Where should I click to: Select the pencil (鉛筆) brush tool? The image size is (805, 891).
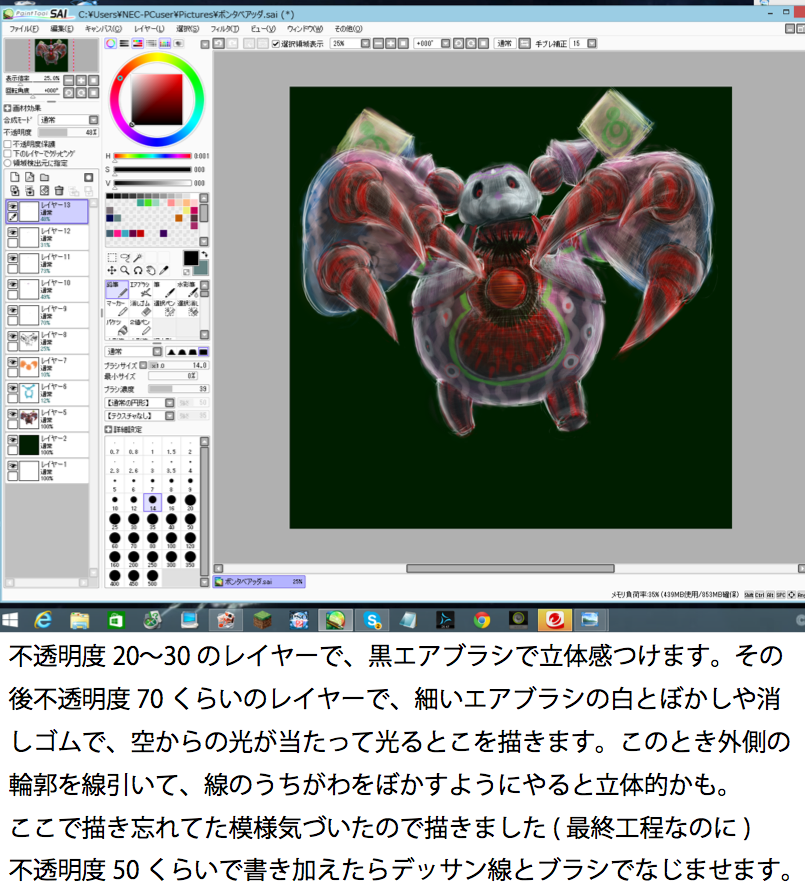[x=117, y=289]
